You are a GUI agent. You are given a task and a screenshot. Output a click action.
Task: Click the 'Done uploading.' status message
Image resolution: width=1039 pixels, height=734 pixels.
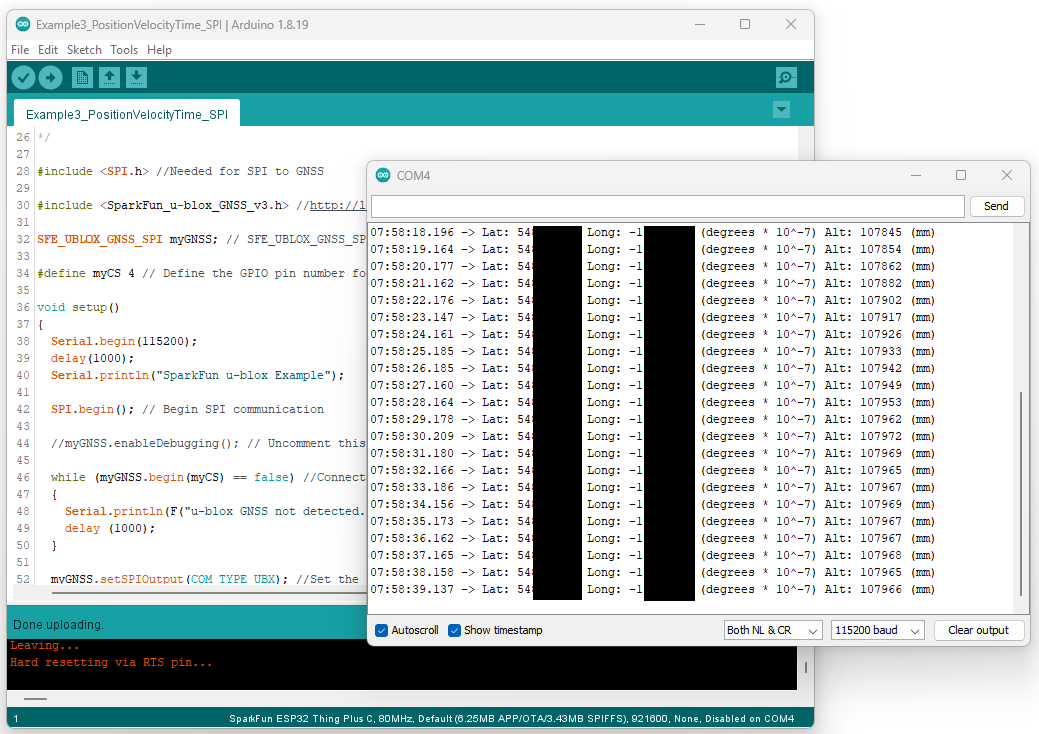(58, 625)
